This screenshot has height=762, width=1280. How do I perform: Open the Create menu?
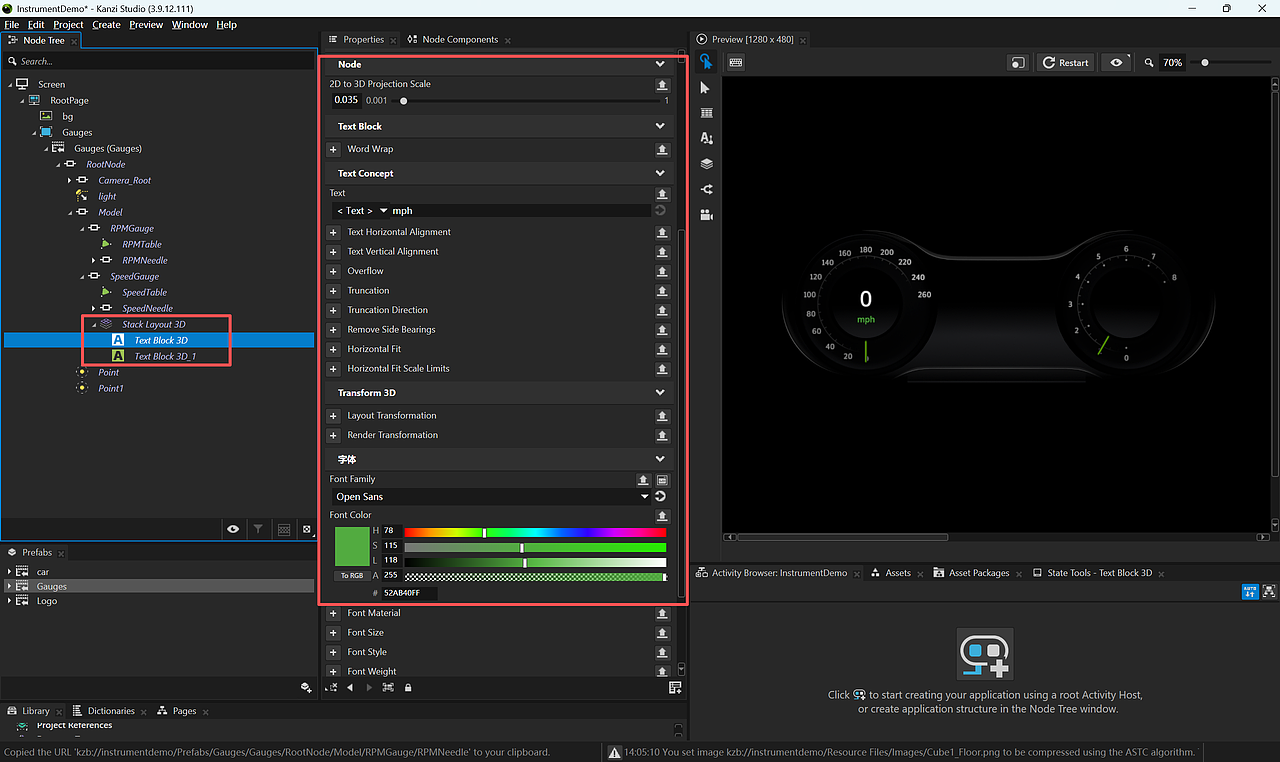pyautogui.click(x=106, y=25)
